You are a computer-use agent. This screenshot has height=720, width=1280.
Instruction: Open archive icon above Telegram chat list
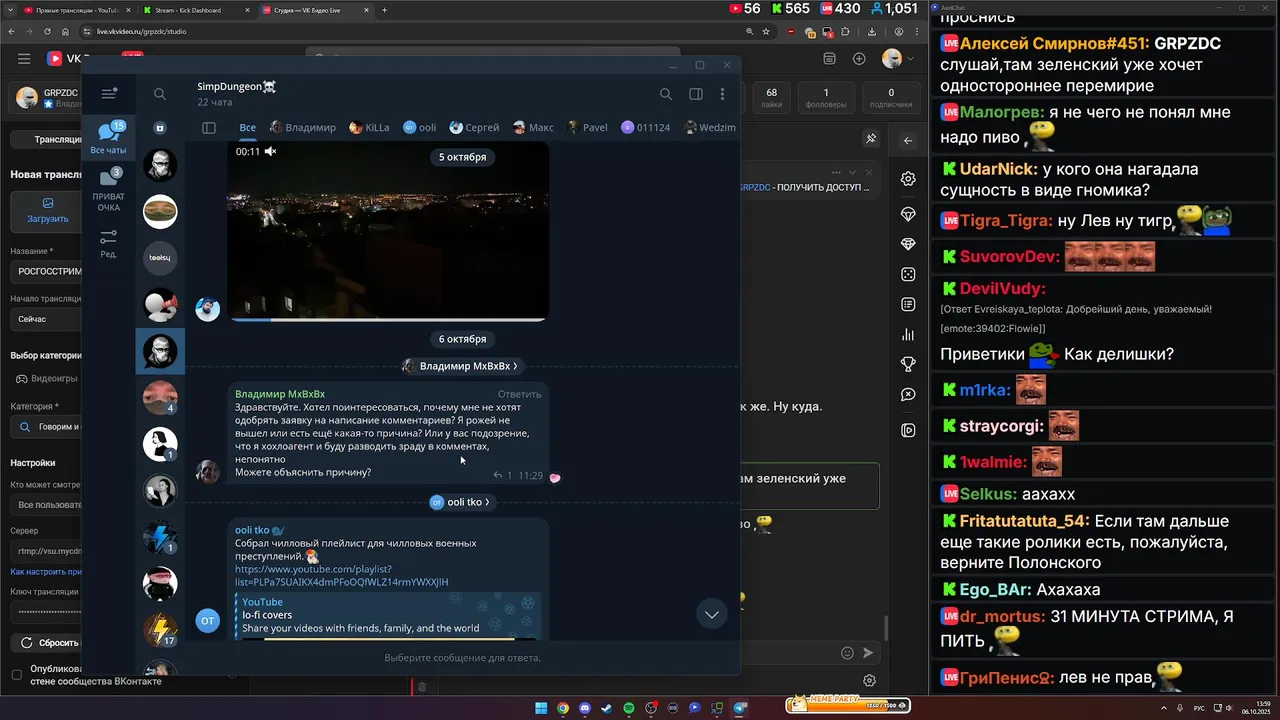160,128
